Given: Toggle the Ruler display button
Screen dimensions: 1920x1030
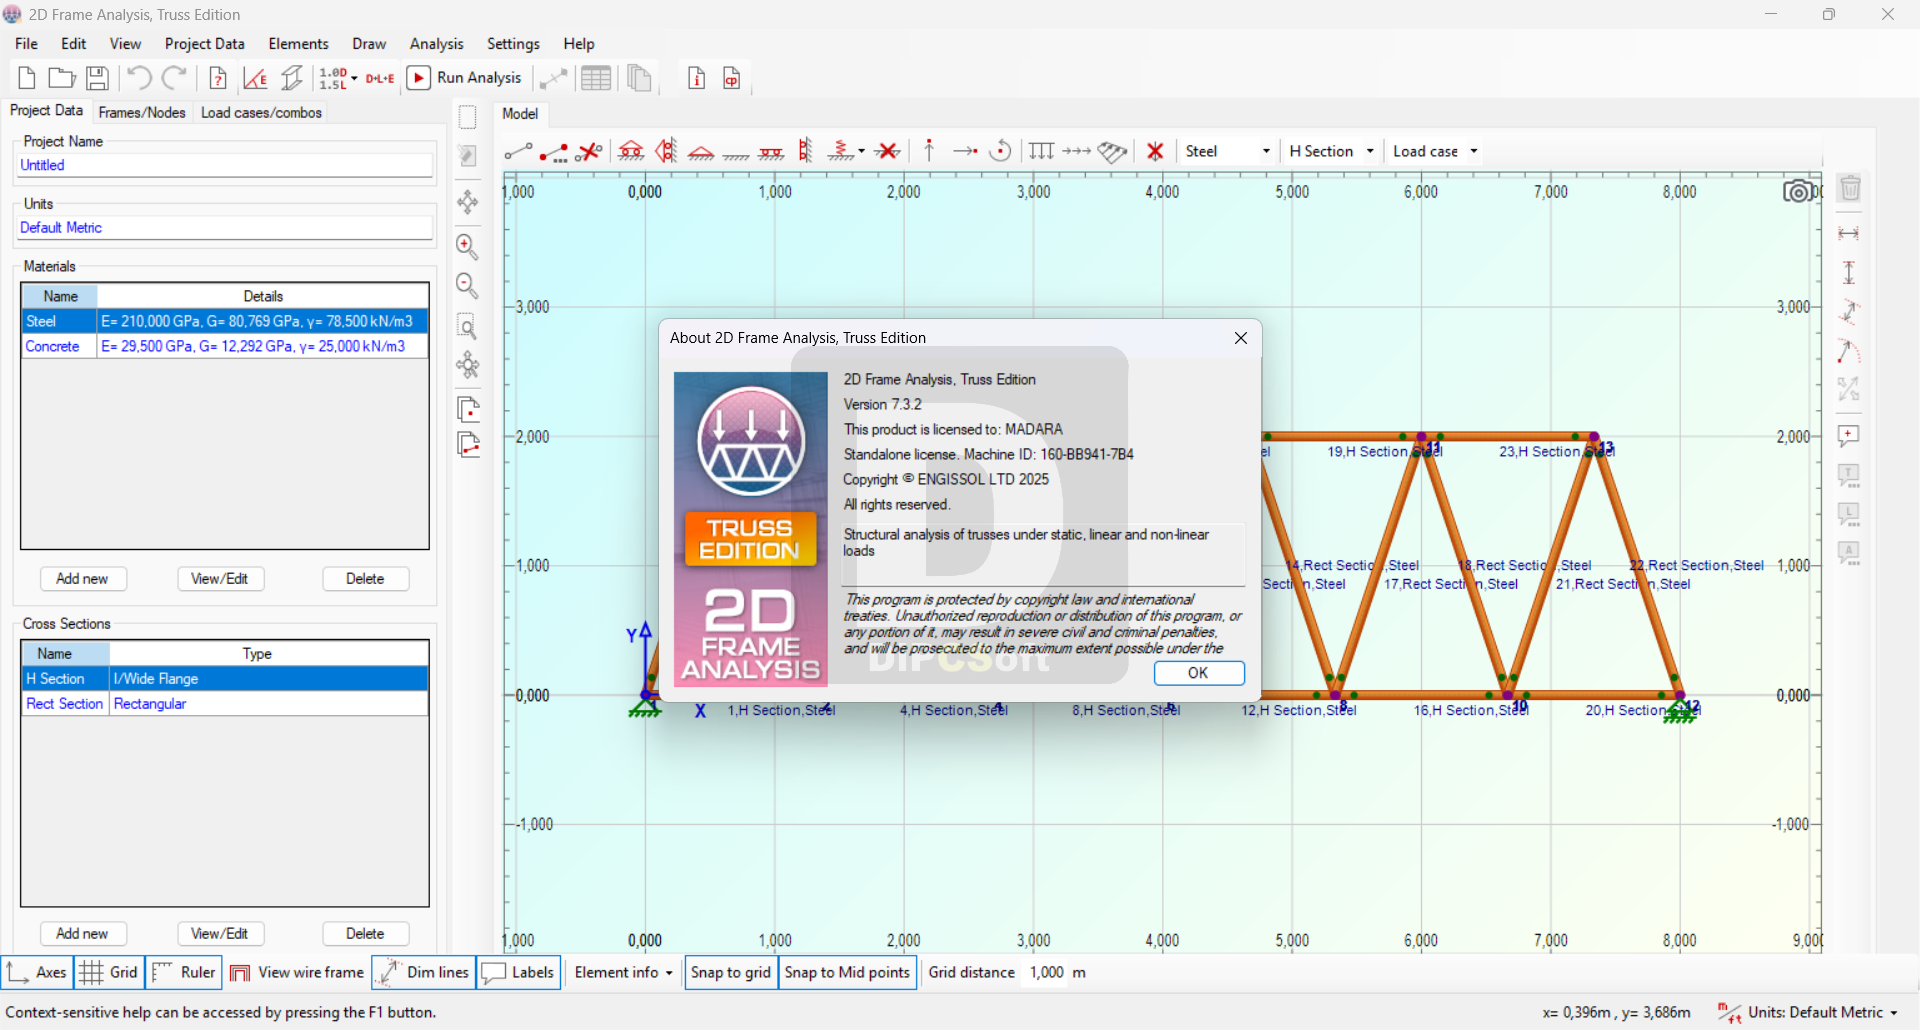Looking at the screenshot, I should pyautogui.click(x=184, y=972).
